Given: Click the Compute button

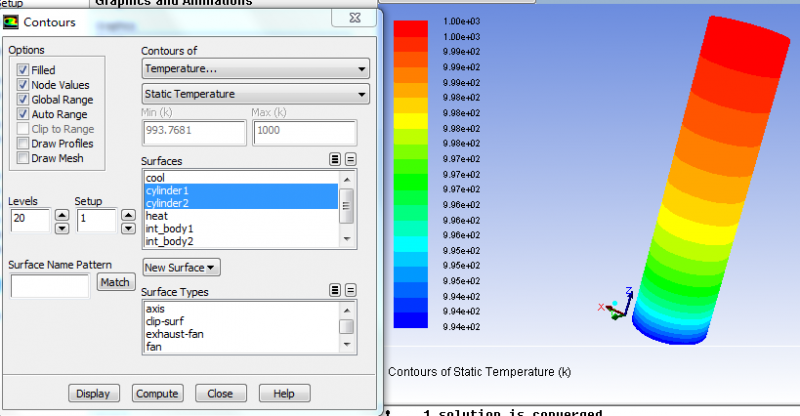Looking at the screenshot, I should coord(157,394).
